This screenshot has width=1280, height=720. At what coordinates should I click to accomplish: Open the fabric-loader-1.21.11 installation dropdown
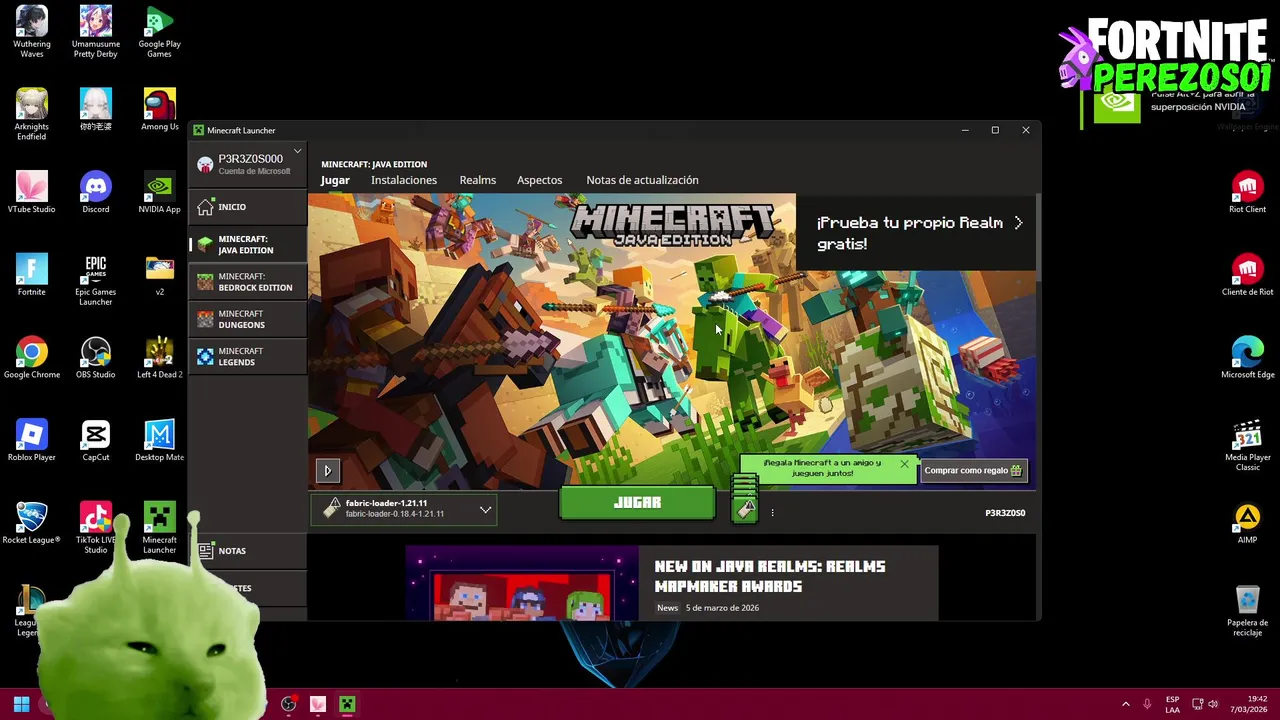[404, 509]
